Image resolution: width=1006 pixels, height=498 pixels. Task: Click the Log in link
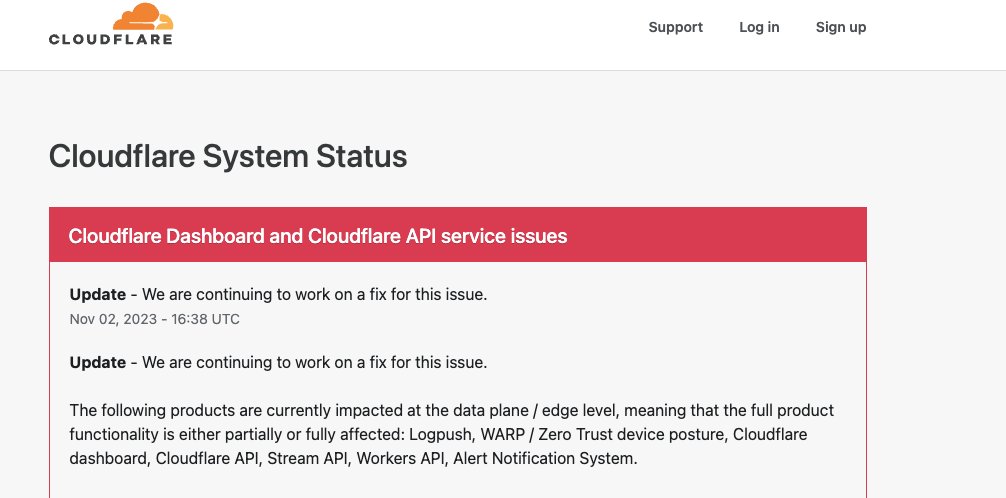759,27
